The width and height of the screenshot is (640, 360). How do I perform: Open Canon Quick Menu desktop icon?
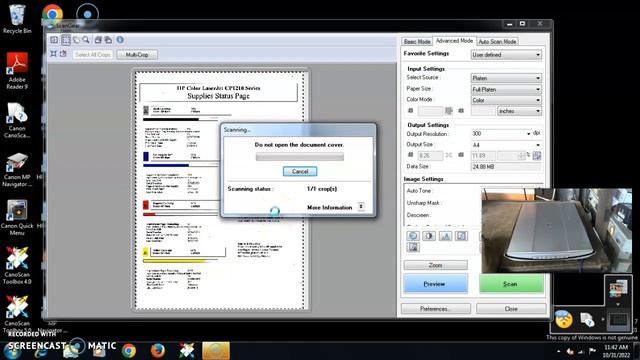(17, 218)
